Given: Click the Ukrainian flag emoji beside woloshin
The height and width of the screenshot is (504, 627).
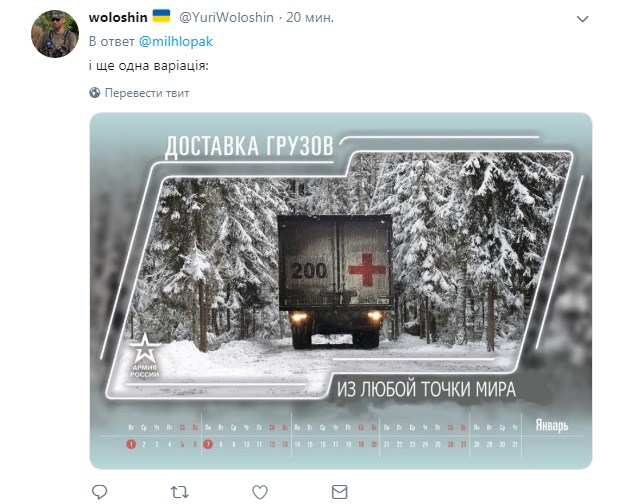Looking at the screenshot, I should click(x=162, y=17).
